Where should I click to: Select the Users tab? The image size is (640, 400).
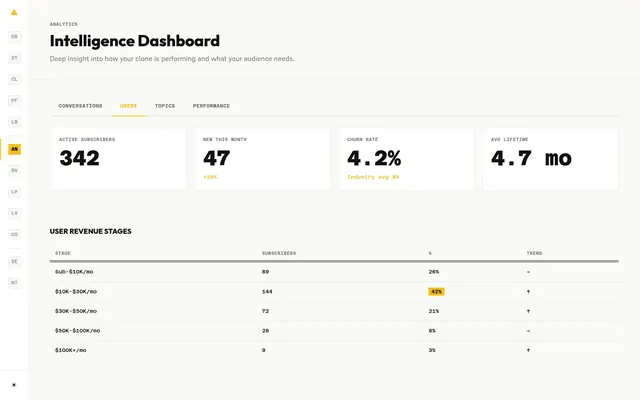point(129,106)
